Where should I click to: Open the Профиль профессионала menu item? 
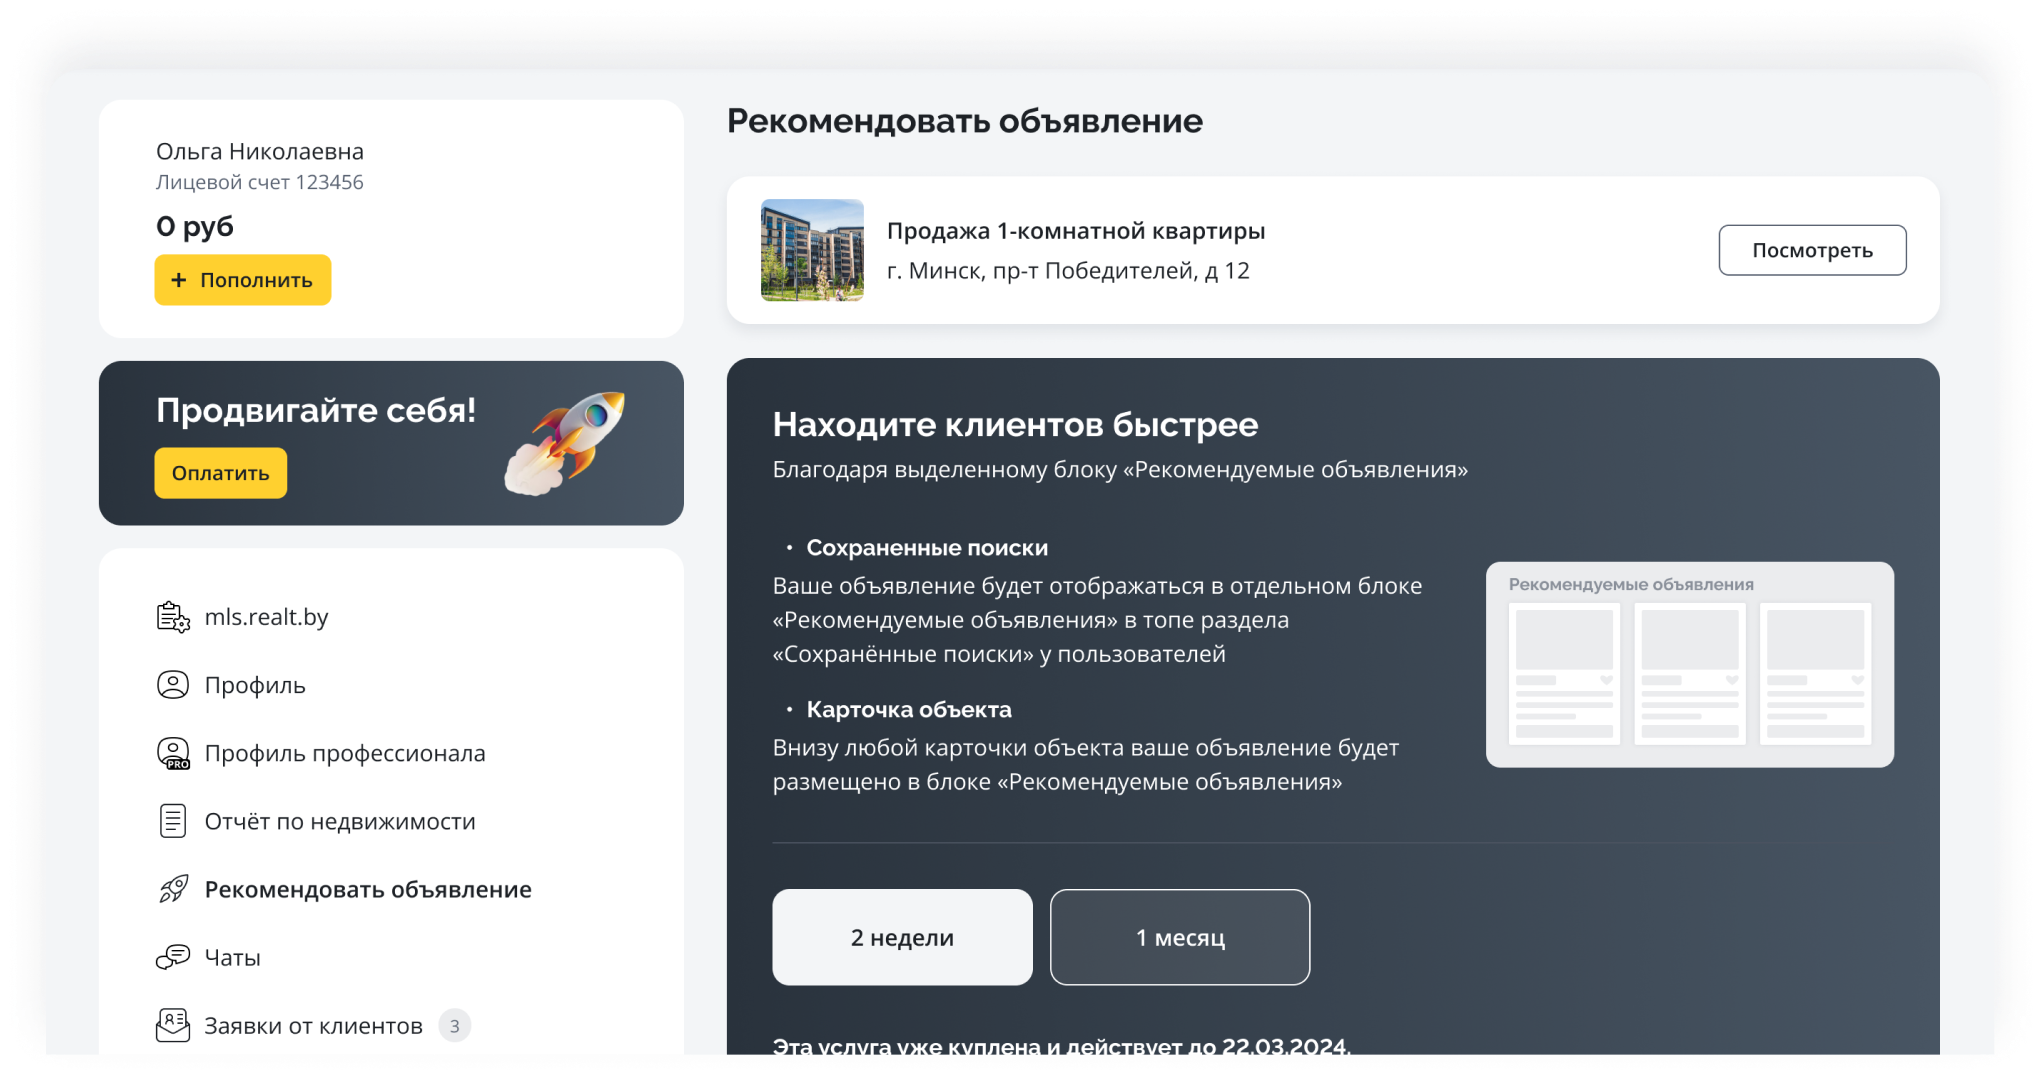point(345,753)
